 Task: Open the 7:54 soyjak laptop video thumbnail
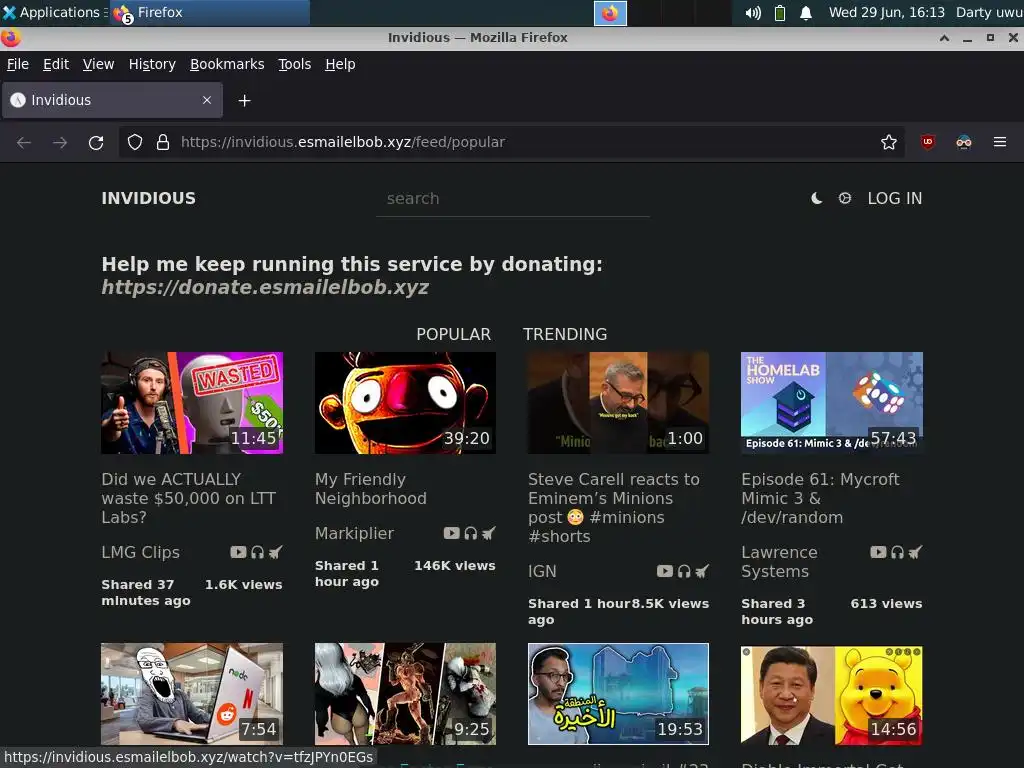coord(192,694)
